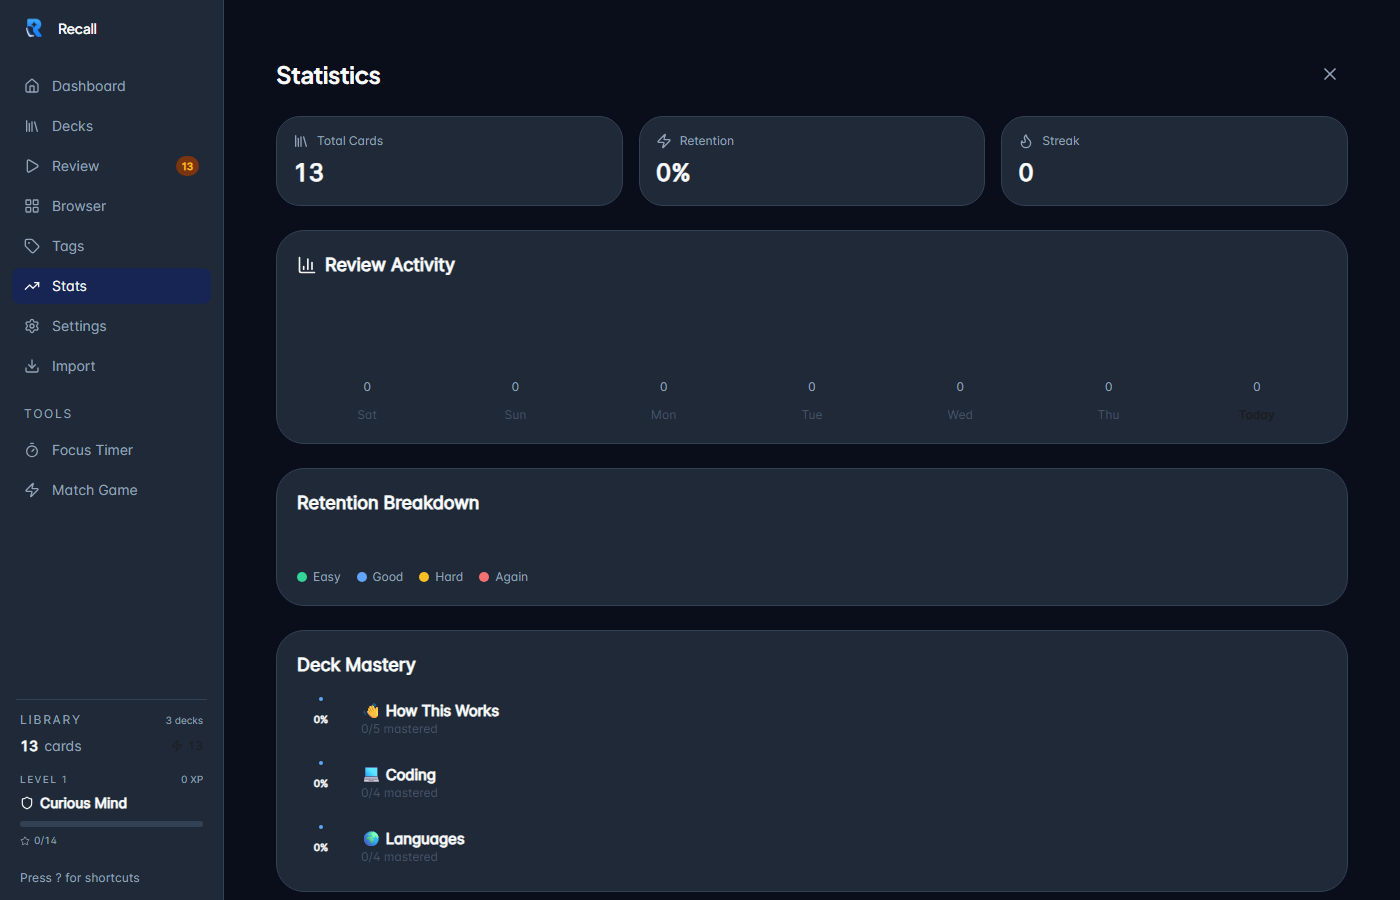The image size is (1400, 900).
Task: Open the Dashboard home icon
Action: (32, 86)
